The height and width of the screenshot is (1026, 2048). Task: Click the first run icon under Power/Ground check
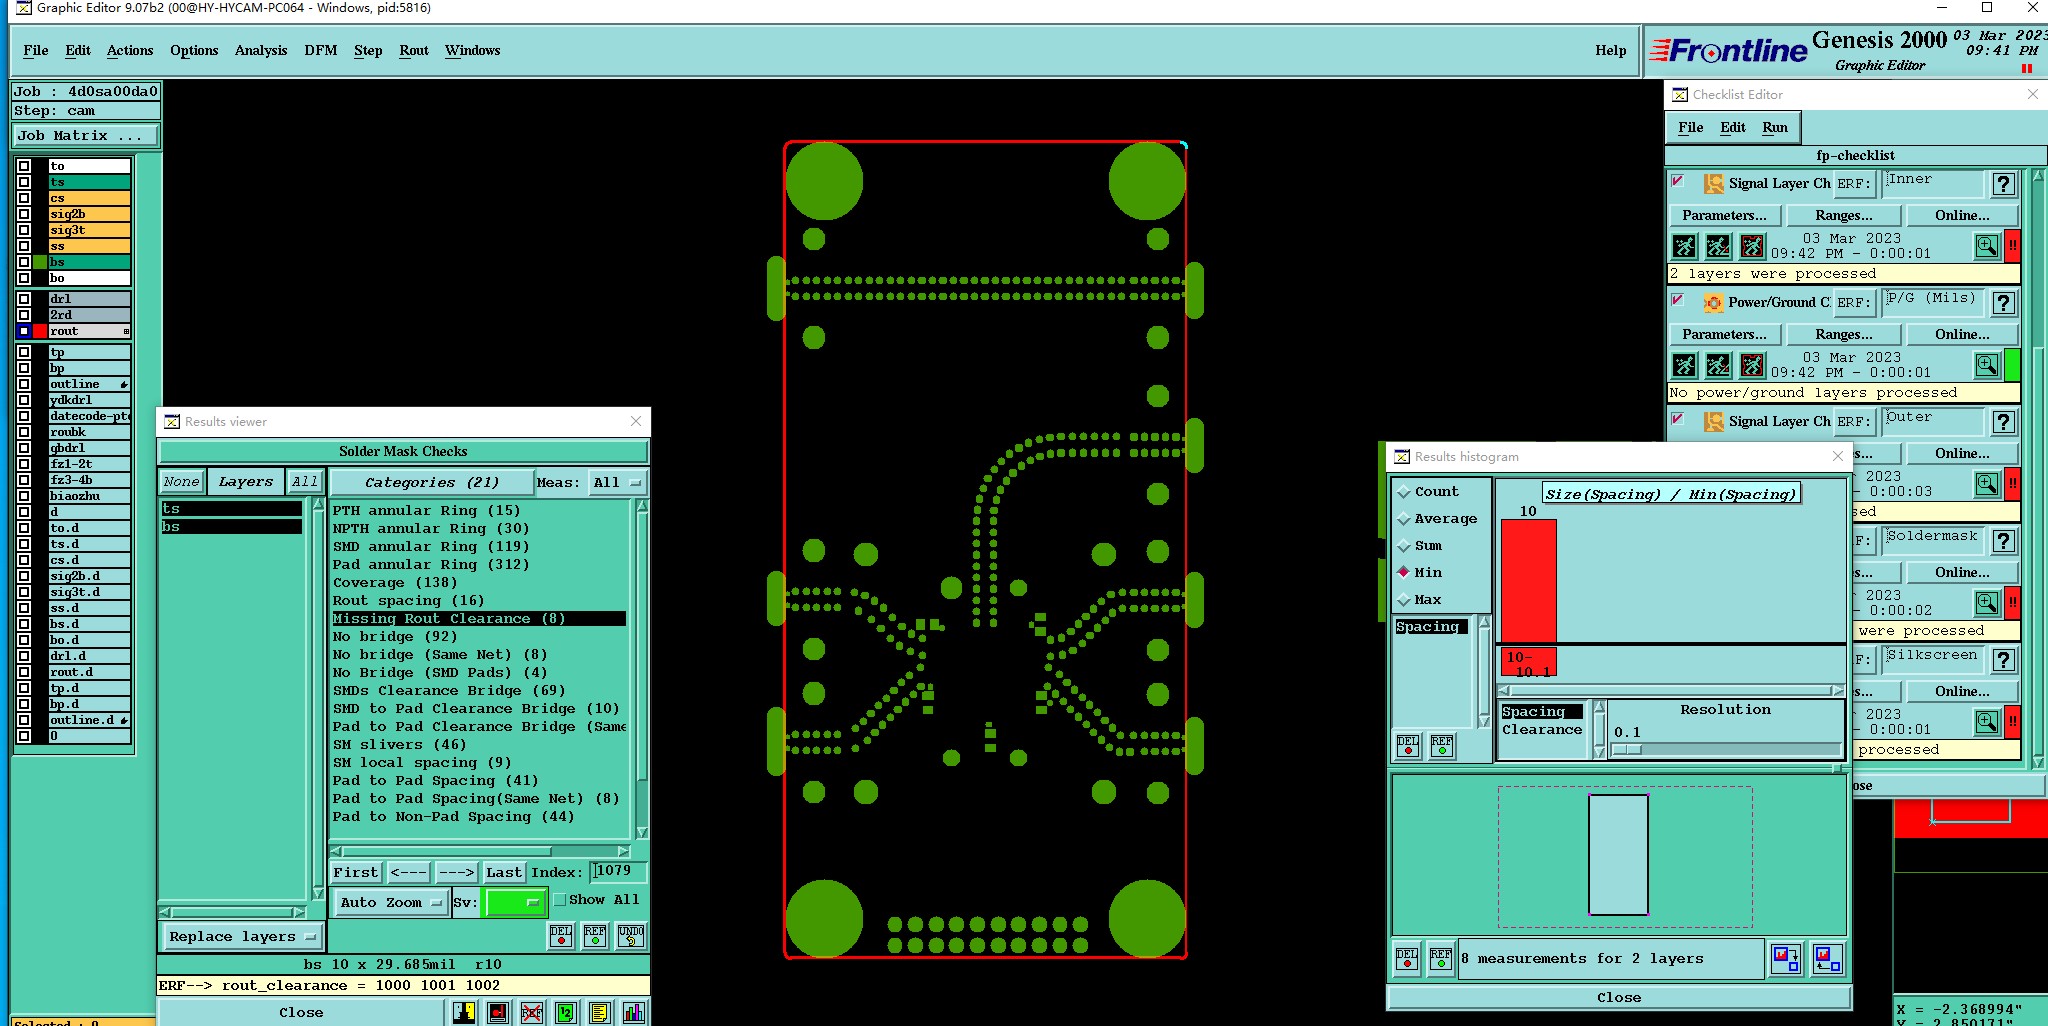1685,365
